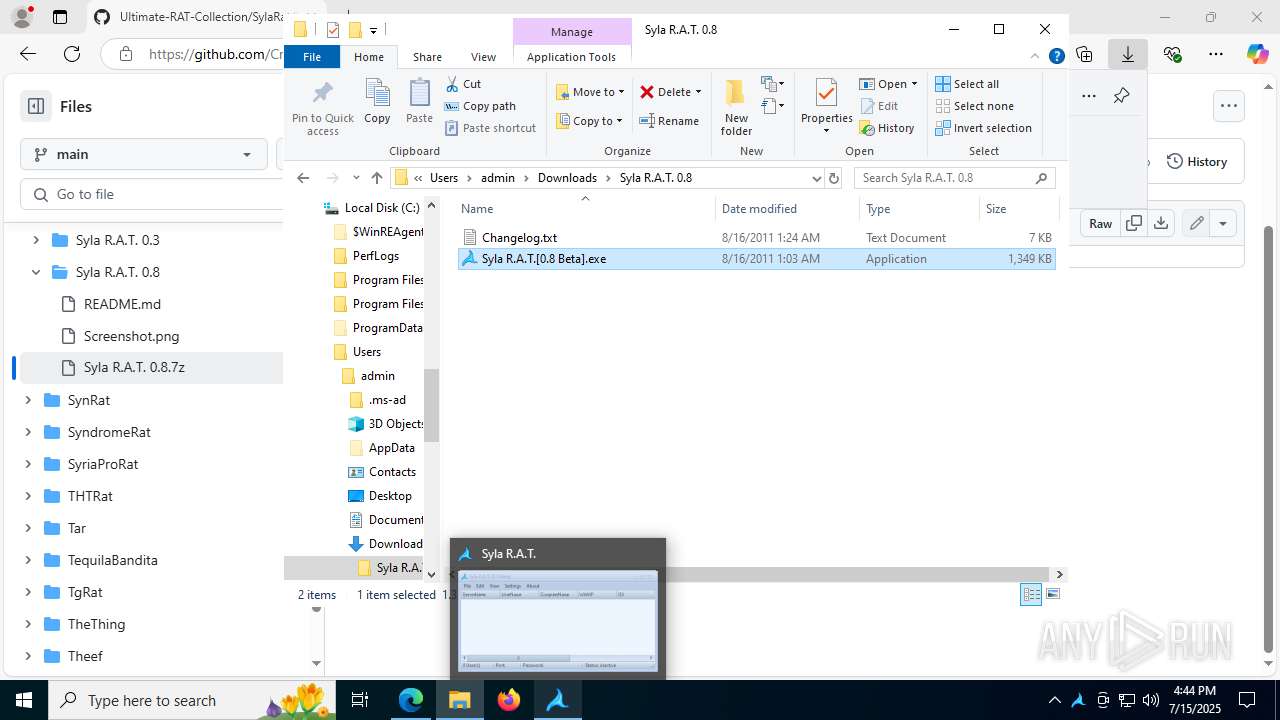This screenshot has height=720, width=1280.
Task: Click History in Open group
Action: click(x=886, y=128)
